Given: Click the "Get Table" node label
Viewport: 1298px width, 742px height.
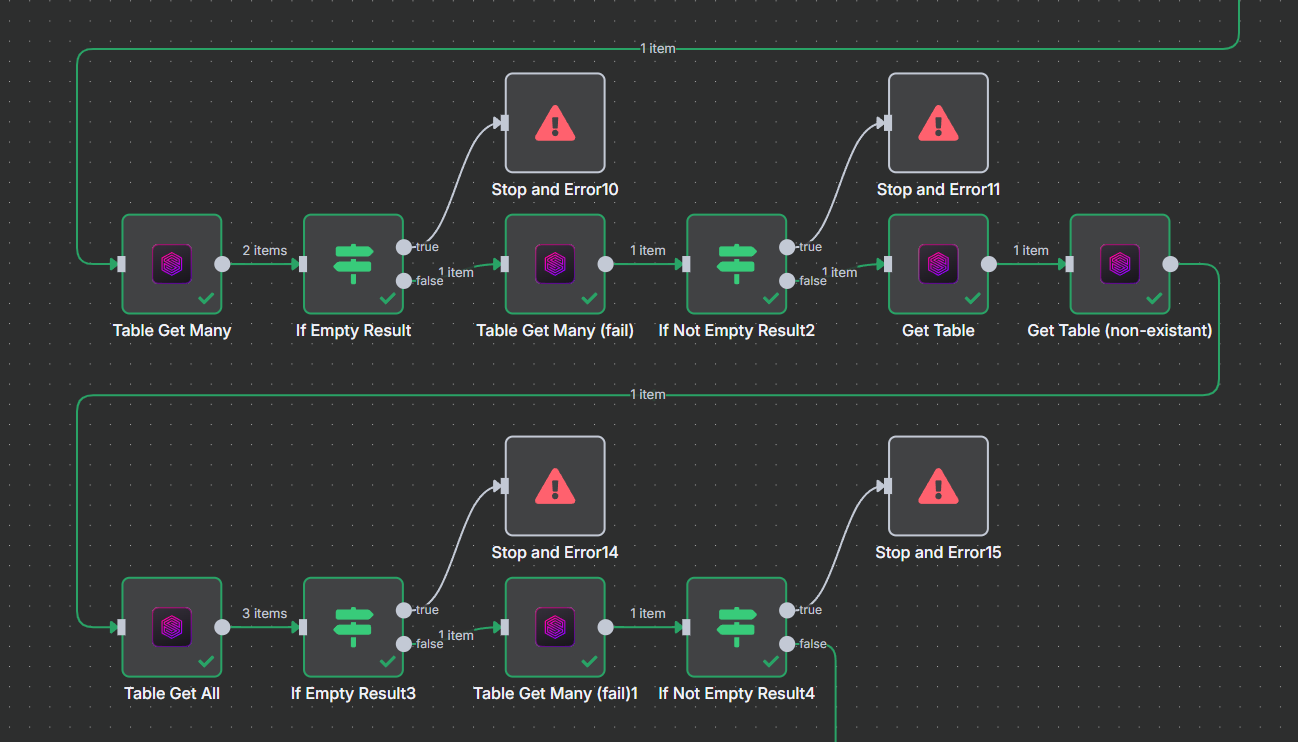Looking at the screenshot, I should point(938,331).
